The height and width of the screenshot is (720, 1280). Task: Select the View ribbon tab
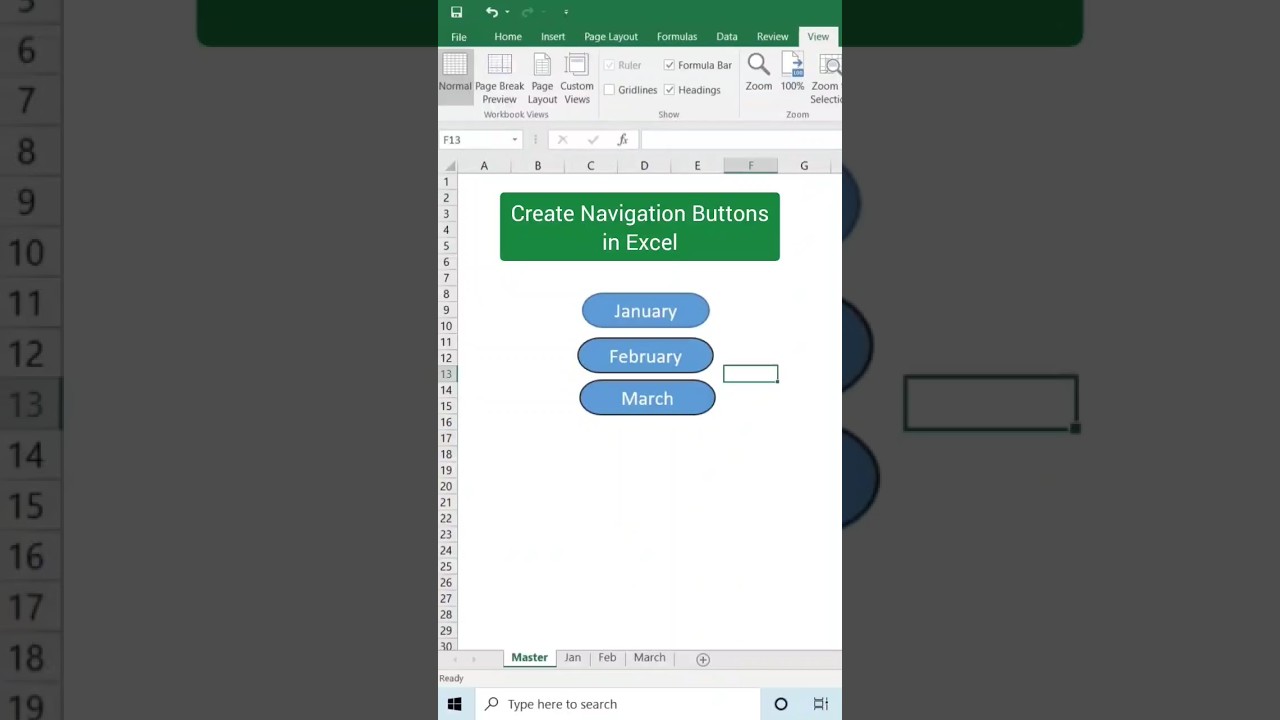point(818,37)
